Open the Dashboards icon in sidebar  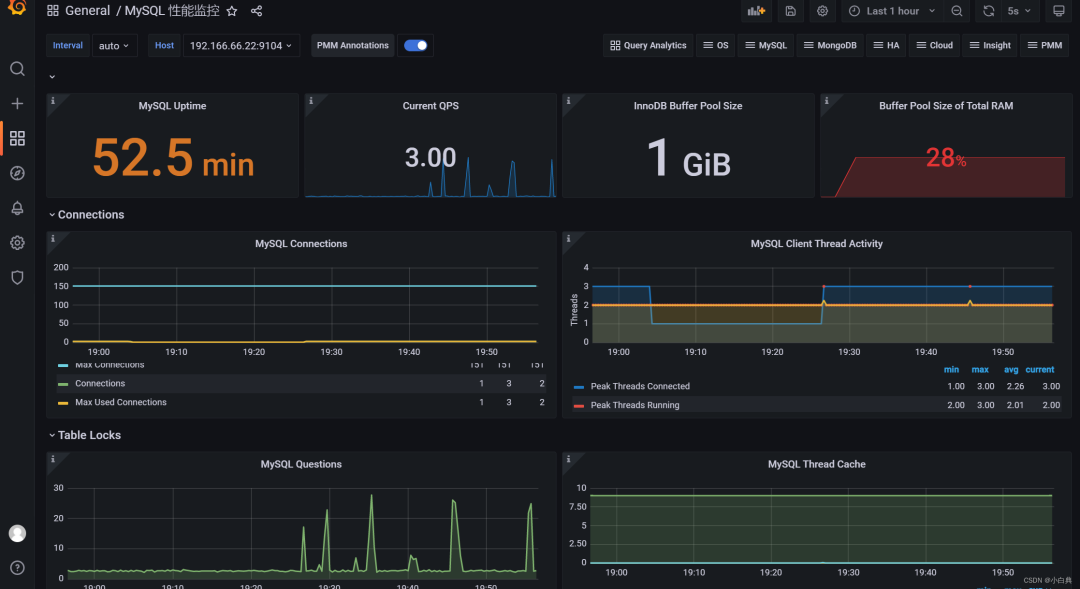coord(17,138)
